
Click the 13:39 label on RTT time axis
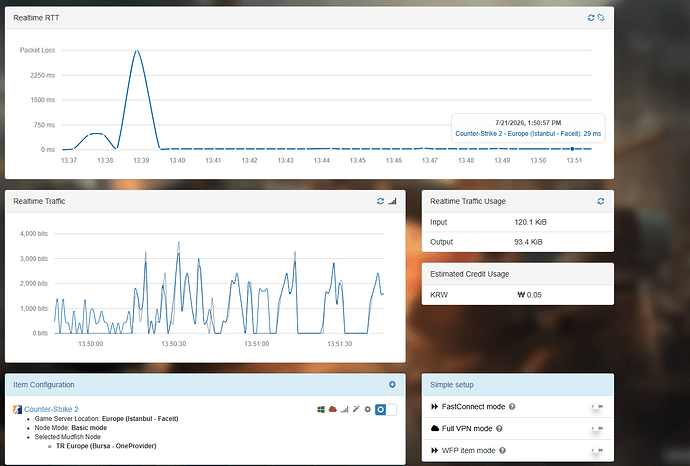(141, 161)
